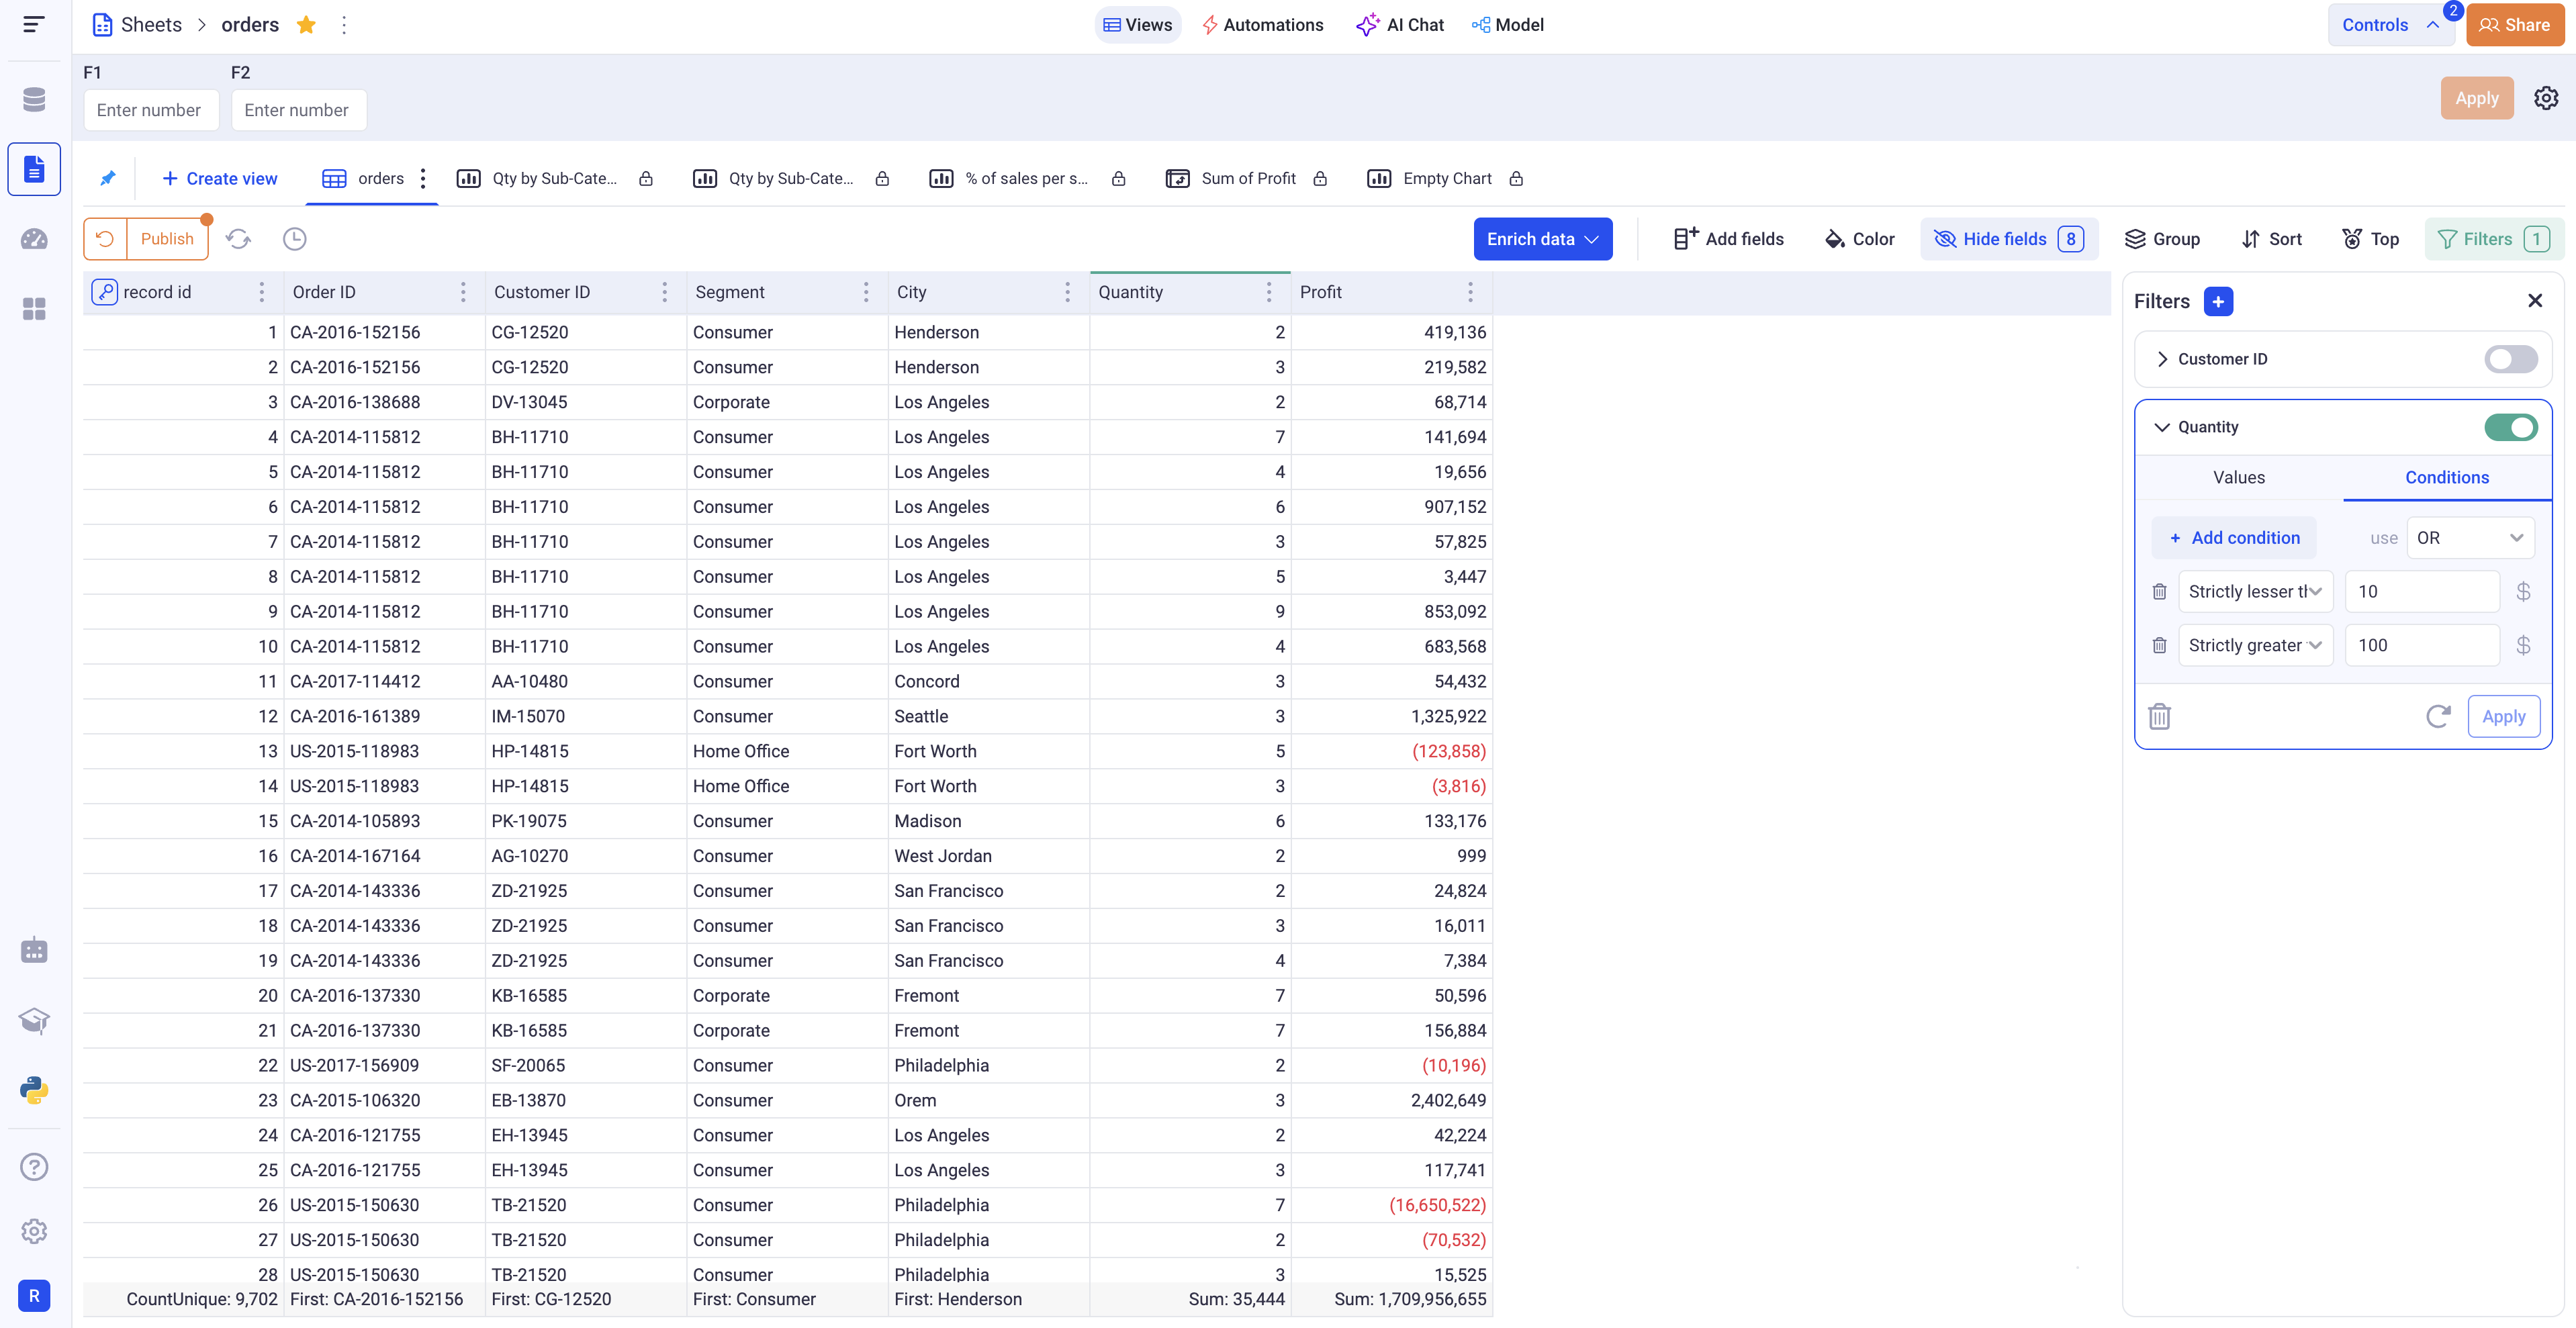Click the Add condition link

tap(2234, 538)
